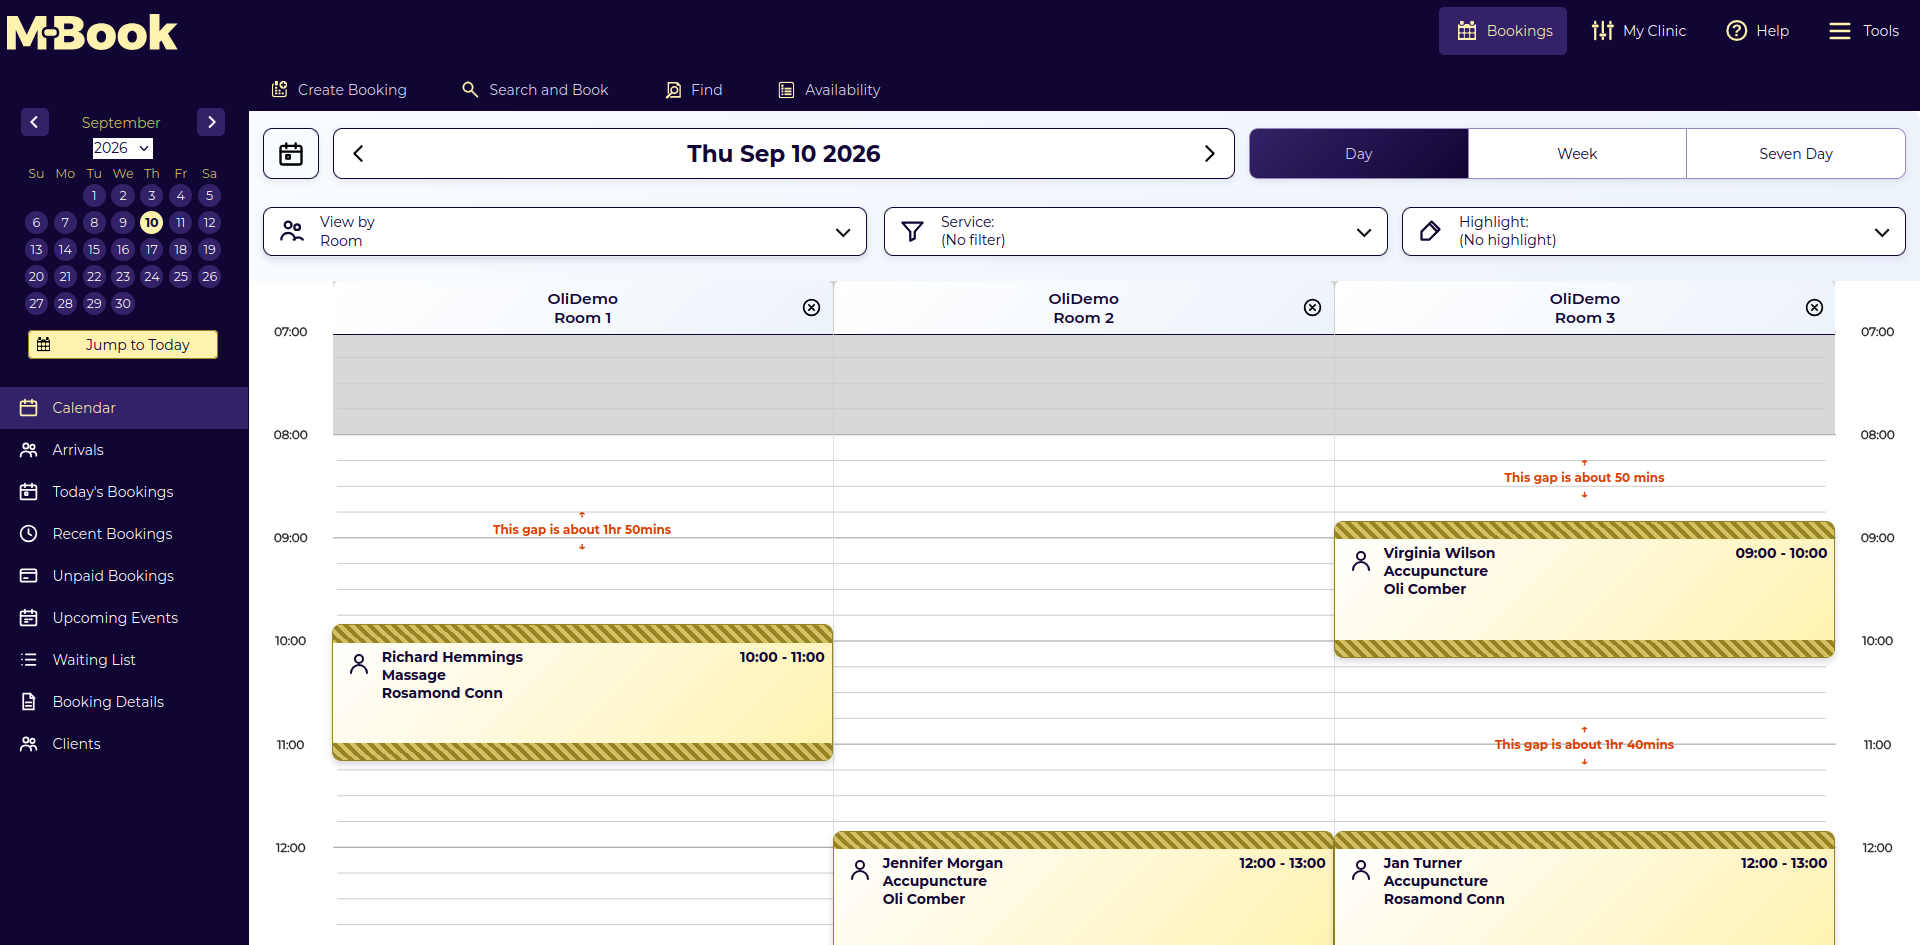The image size is (1920, 945).
Task: Open Jan Turner Accupuncture booking
Action: pos(1585,889)
